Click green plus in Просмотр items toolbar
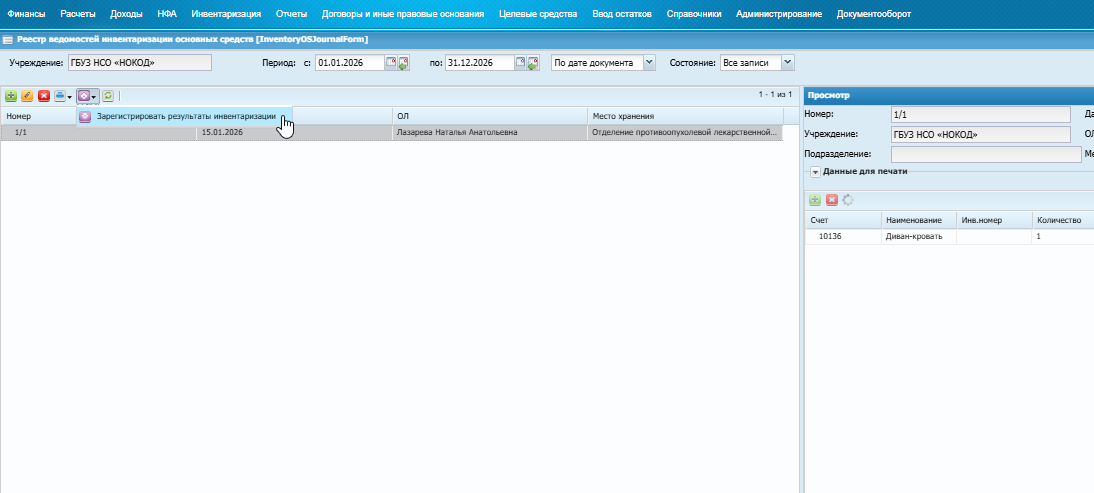This screenshot has height=493, width=1094. click(x=815, y=200)
